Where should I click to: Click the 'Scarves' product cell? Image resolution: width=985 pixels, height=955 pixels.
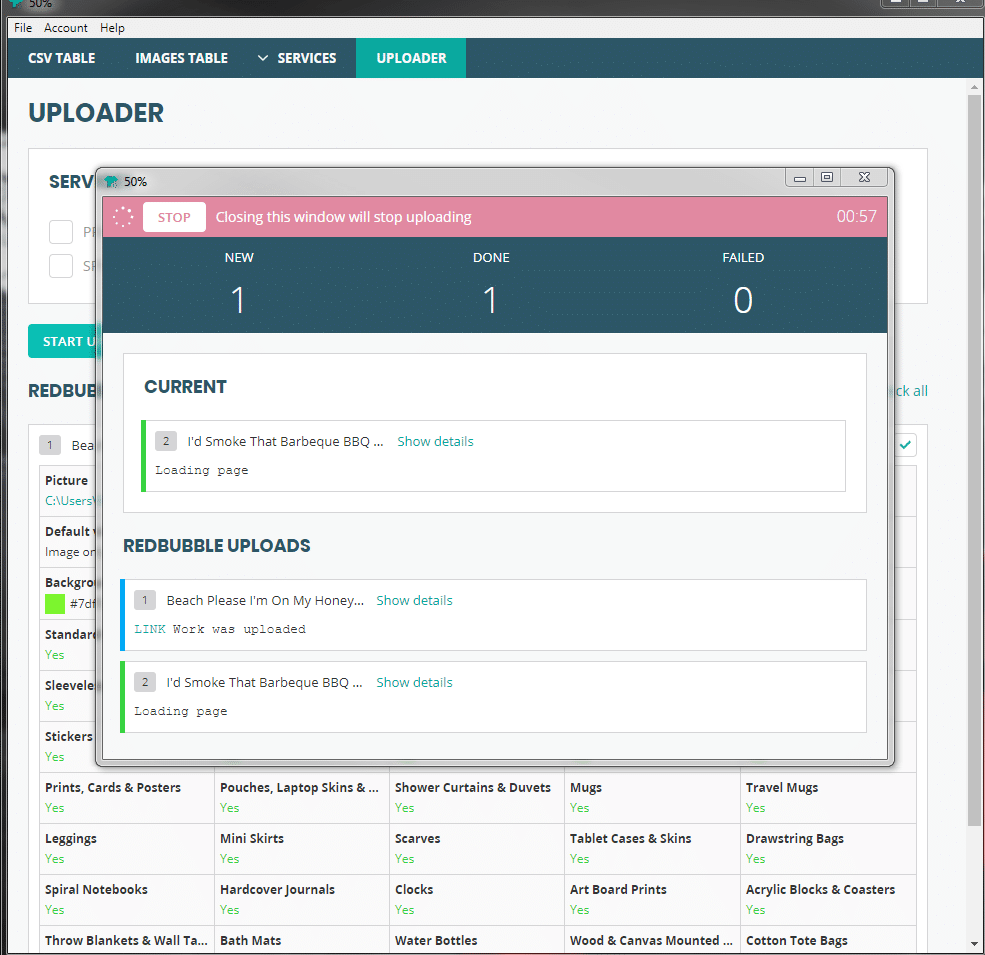pyautogui.click(x=477, y=849)
